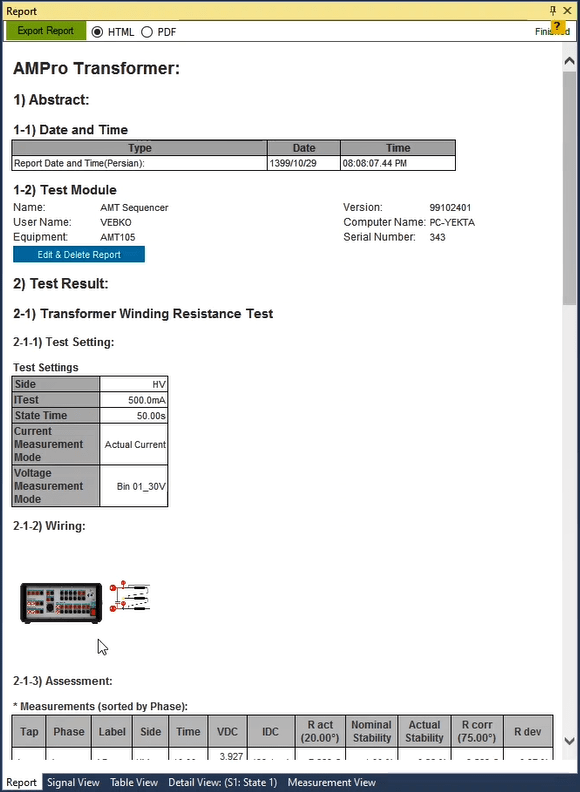Click the Tap column header
This screenshot has height=792, width=580.
29,731
